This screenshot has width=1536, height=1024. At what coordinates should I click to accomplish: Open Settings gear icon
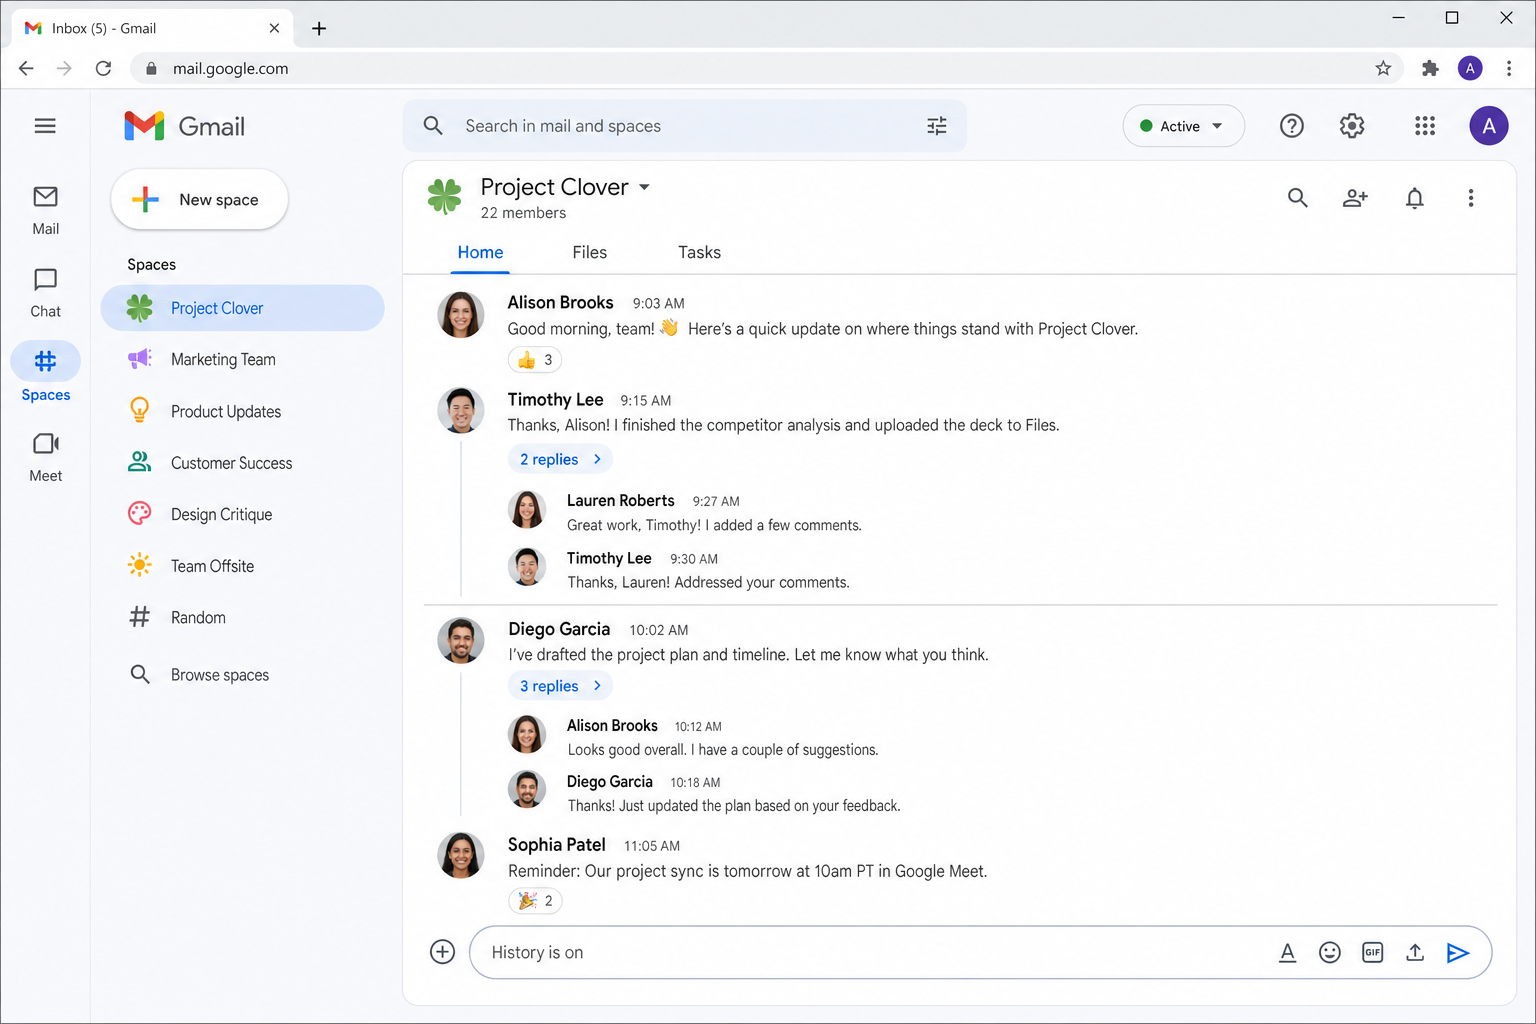tap(1352, 126)
